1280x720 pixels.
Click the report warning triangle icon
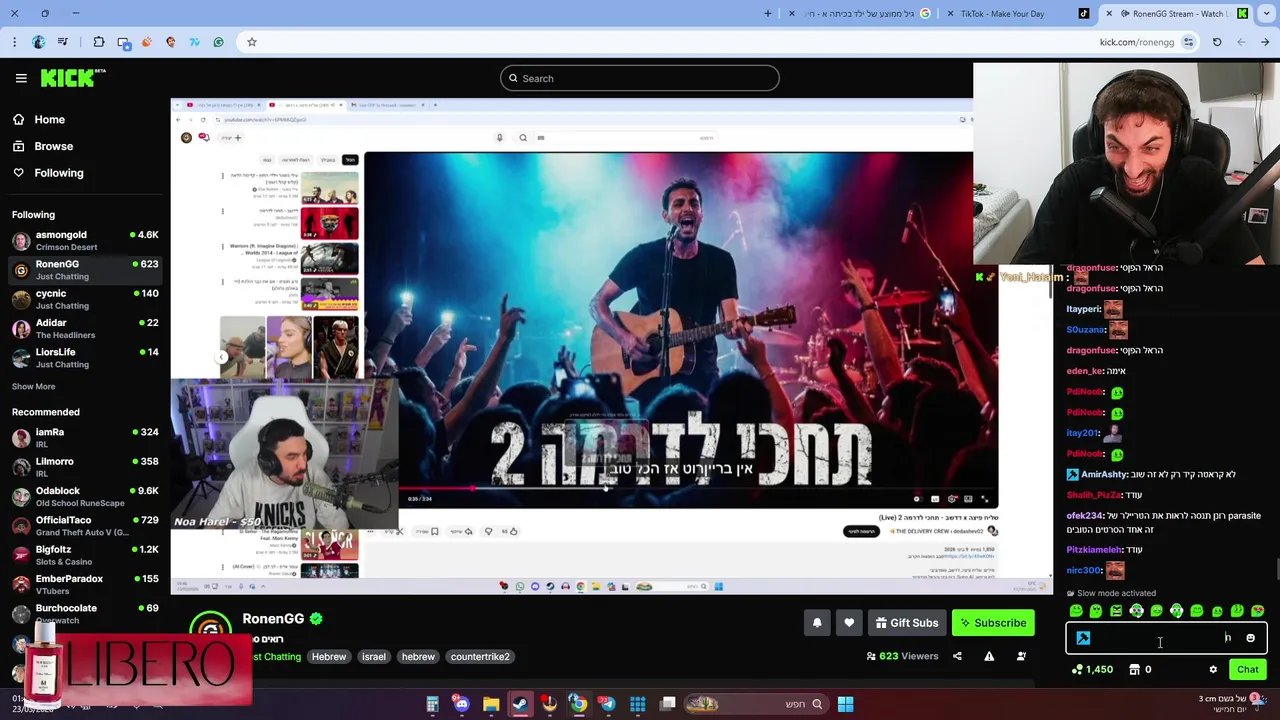989,656
